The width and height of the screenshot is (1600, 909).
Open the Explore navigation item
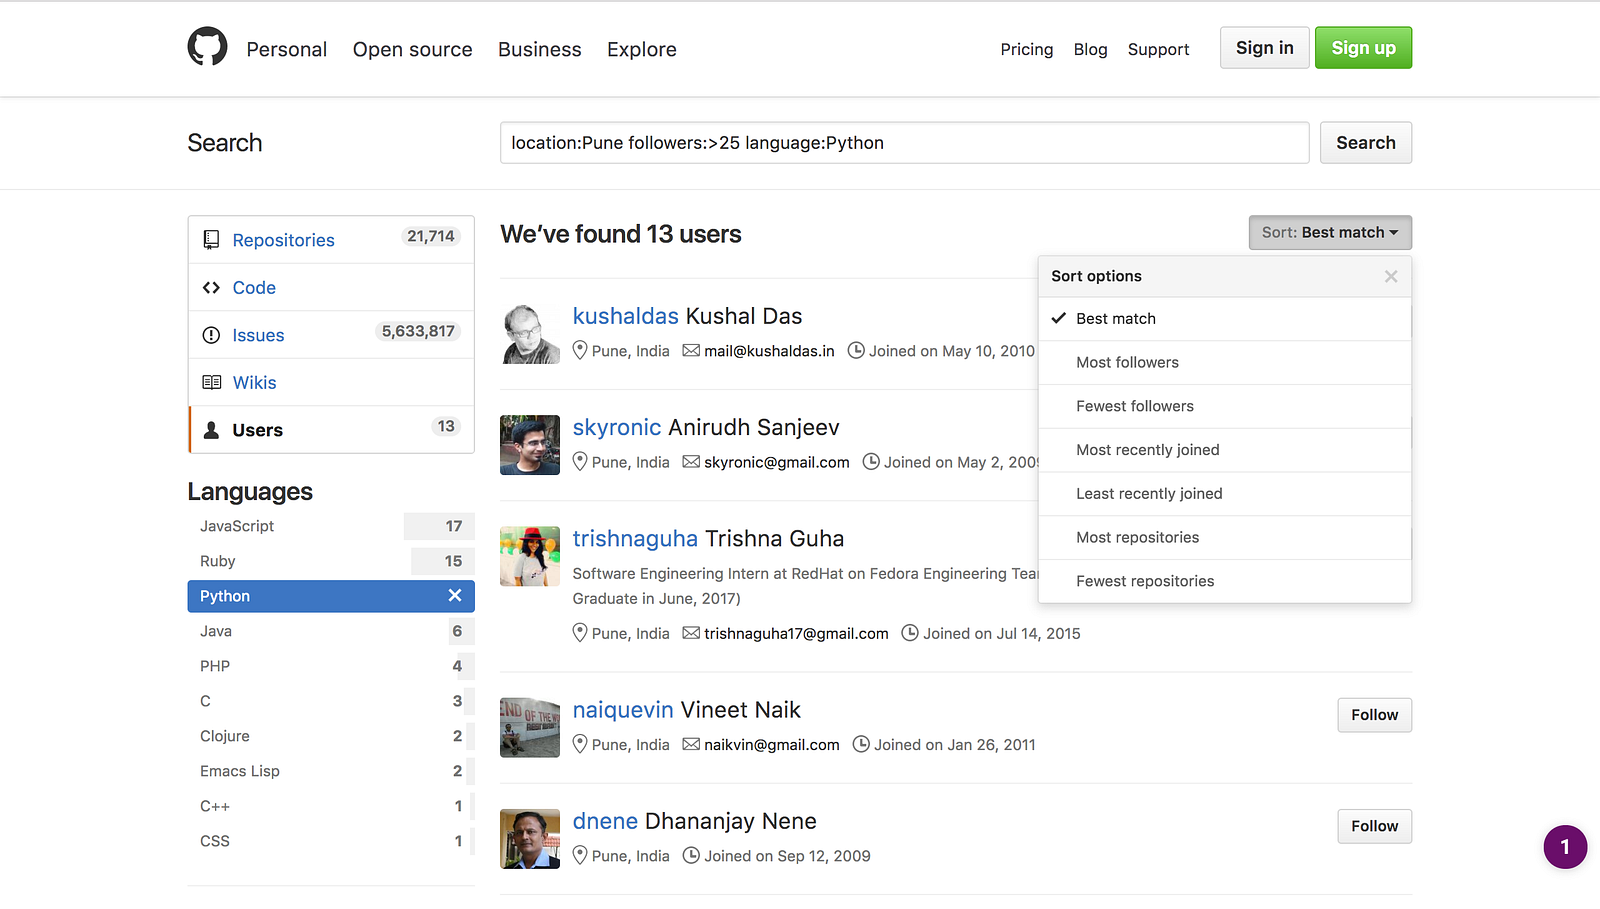click(x=641, y=49)
